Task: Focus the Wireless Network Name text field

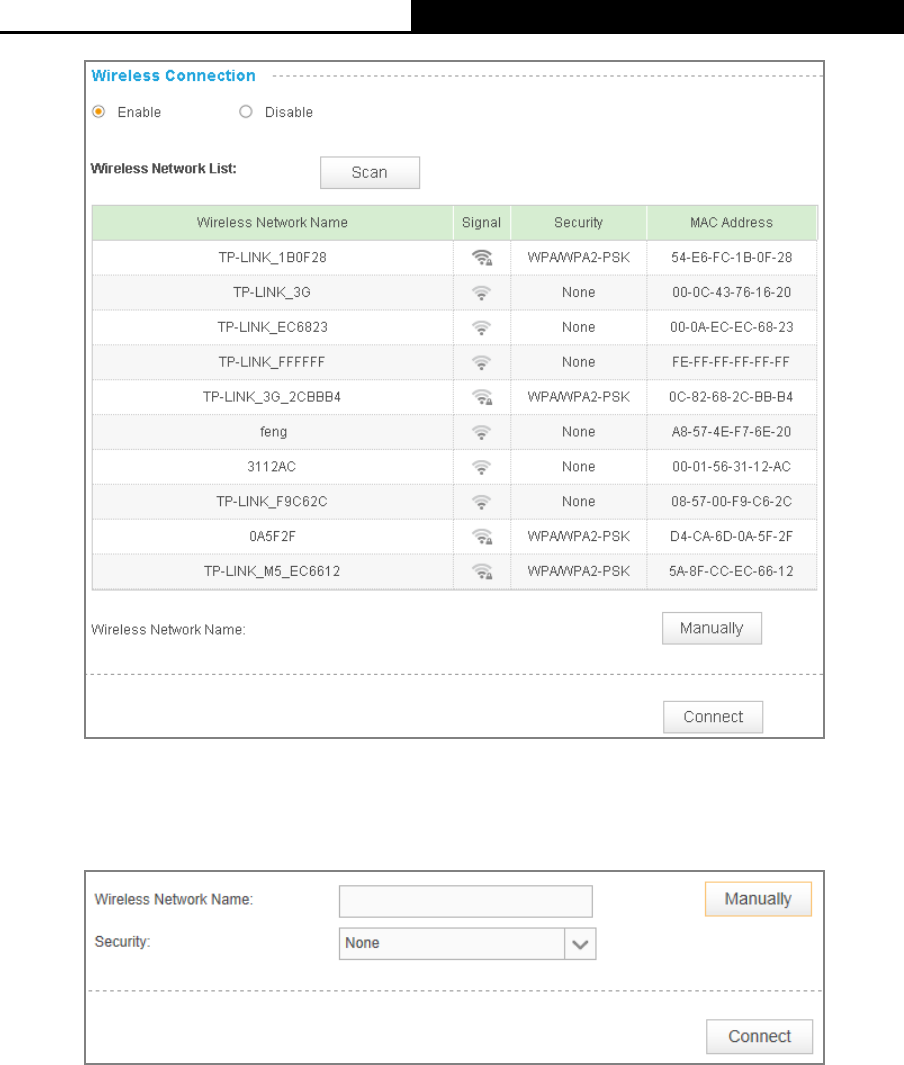Action: 466,901
